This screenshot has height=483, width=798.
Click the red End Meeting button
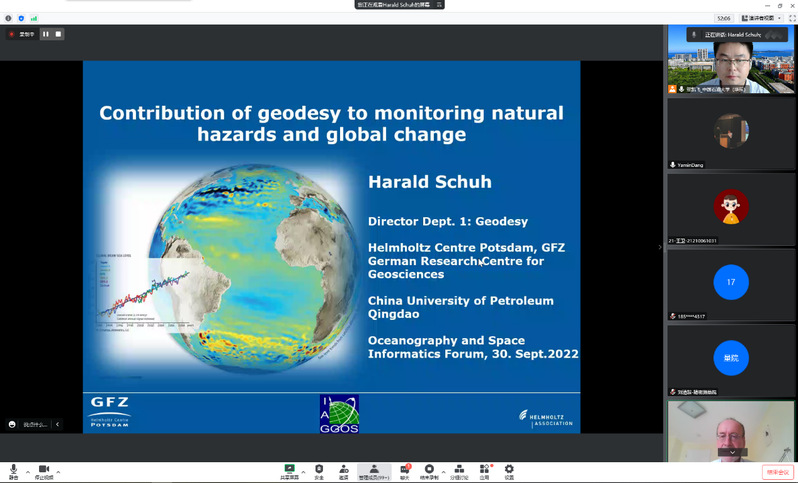pyautogui.click(x=776, y=472)
